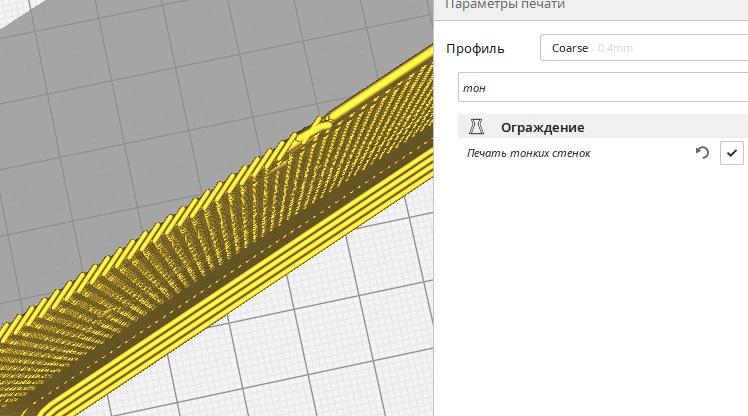Click the 'Профиль' label
The image size is (748, 416).
click(475, 48)
